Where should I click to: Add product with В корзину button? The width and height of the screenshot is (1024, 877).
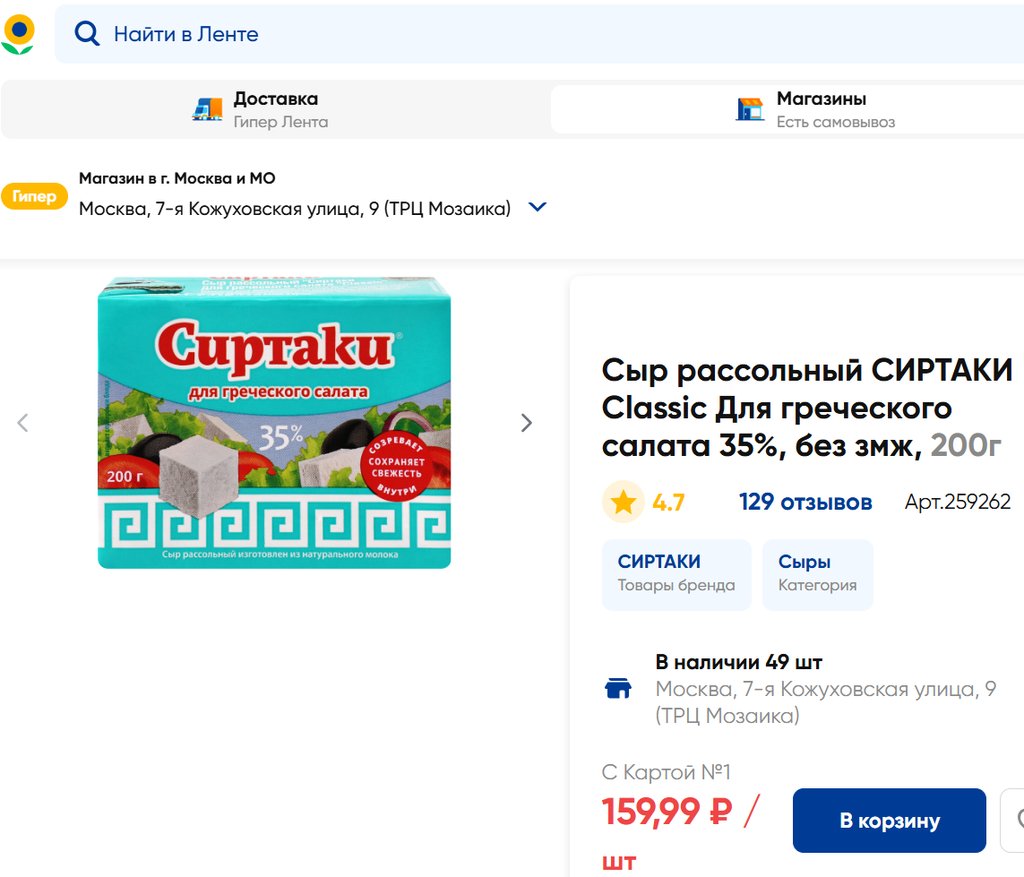point(889,821)
